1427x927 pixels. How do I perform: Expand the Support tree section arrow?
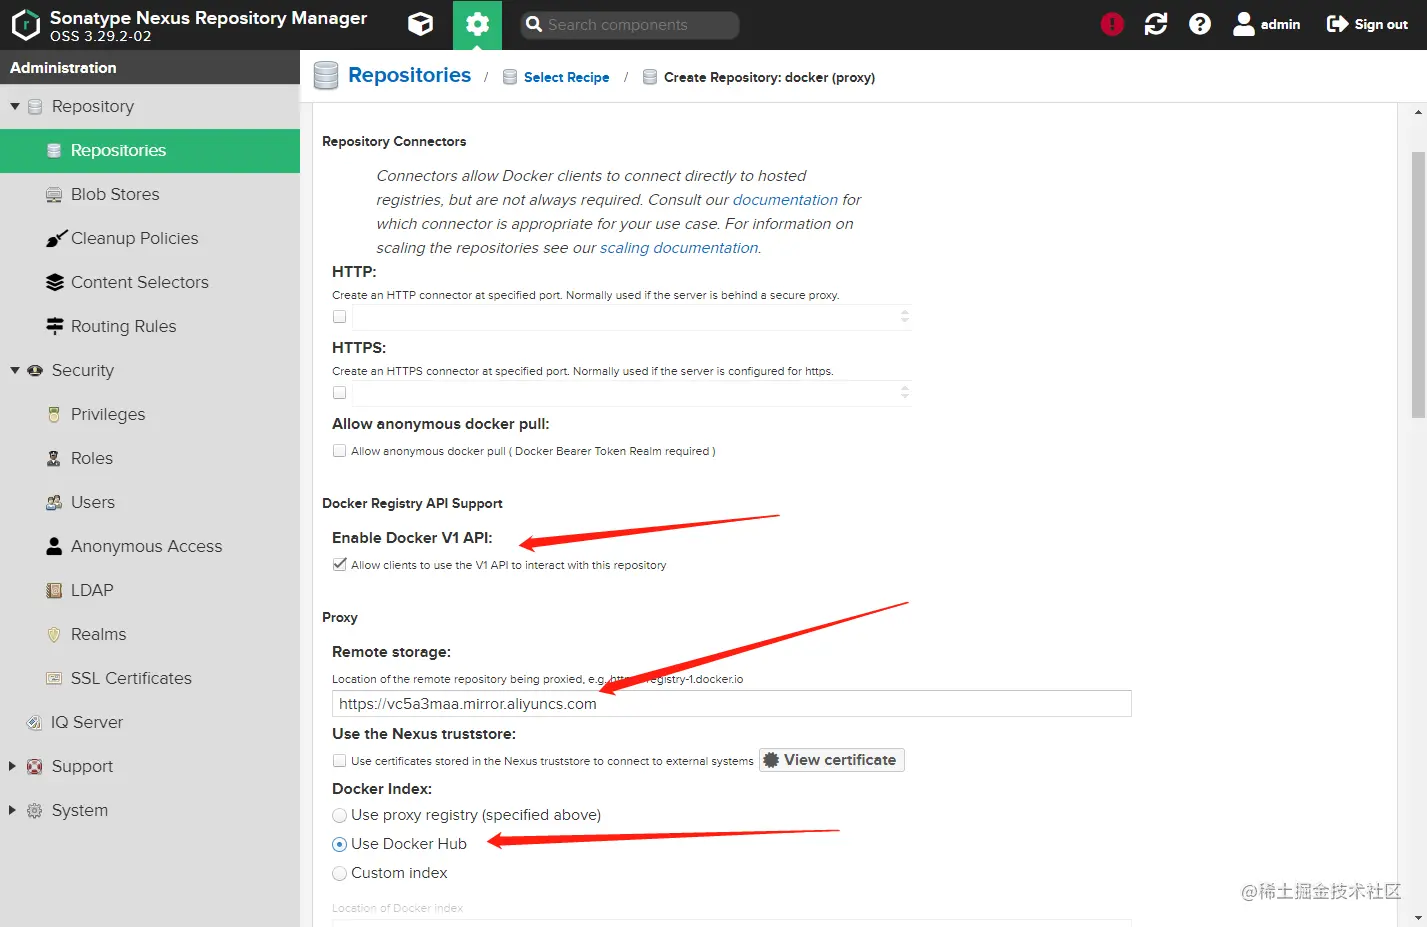[x=13, y=766]
